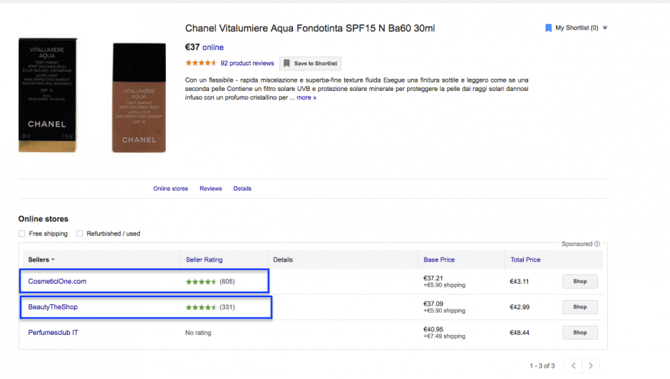
Task: Select the (605) review count
Action: click(227, 282)
